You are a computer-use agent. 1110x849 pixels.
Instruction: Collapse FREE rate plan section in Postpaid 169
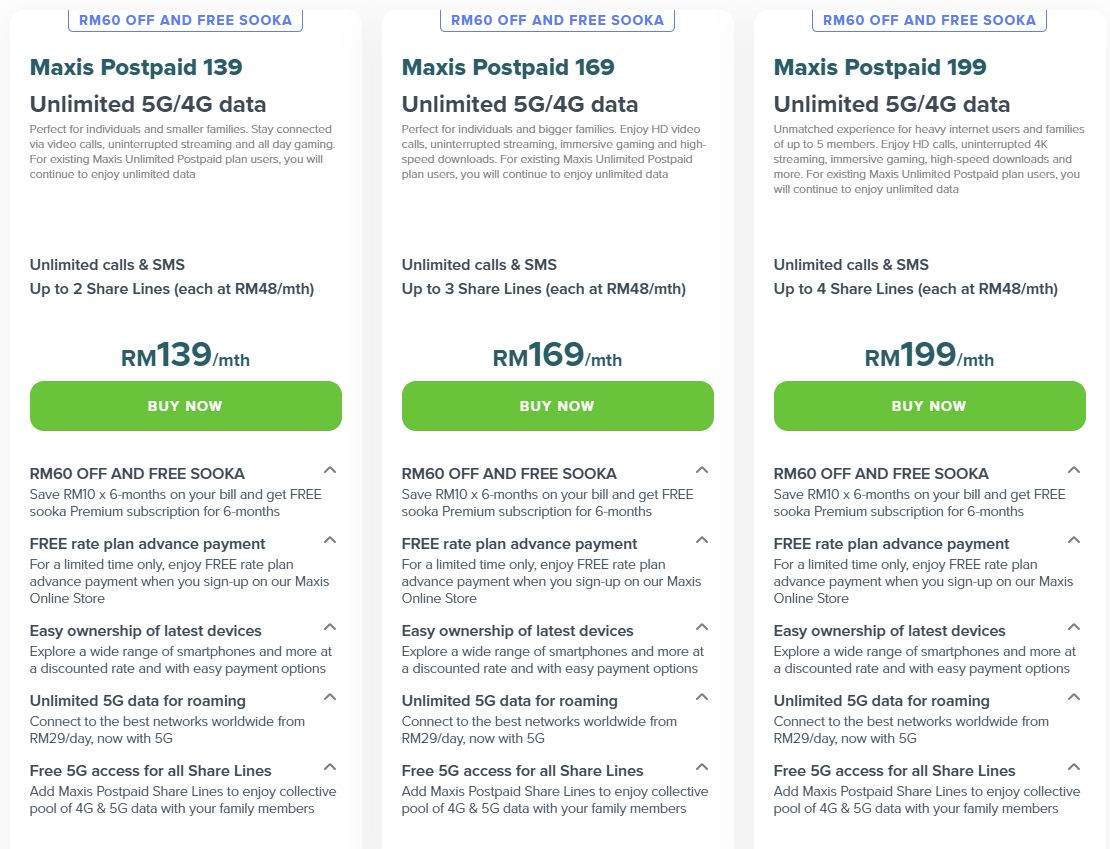[702, 540]
